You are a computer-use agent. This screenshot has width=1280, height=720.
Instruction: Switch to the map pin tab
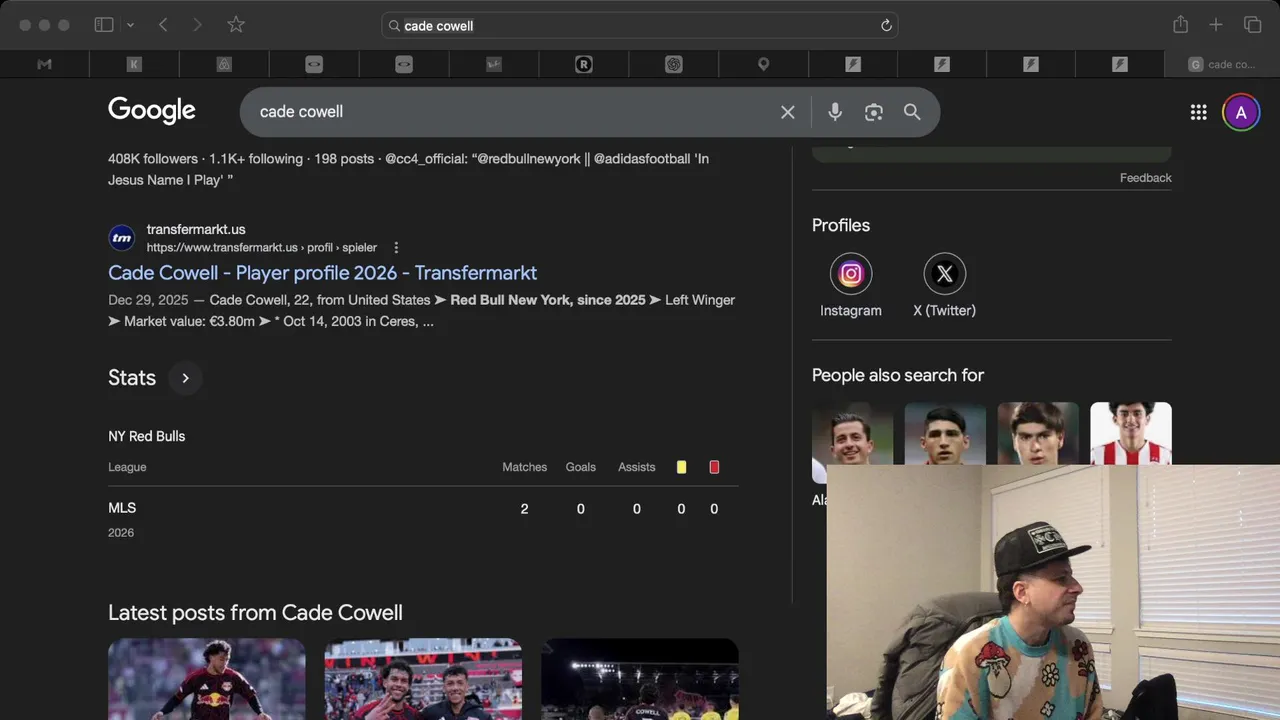(x=763, y=64)
